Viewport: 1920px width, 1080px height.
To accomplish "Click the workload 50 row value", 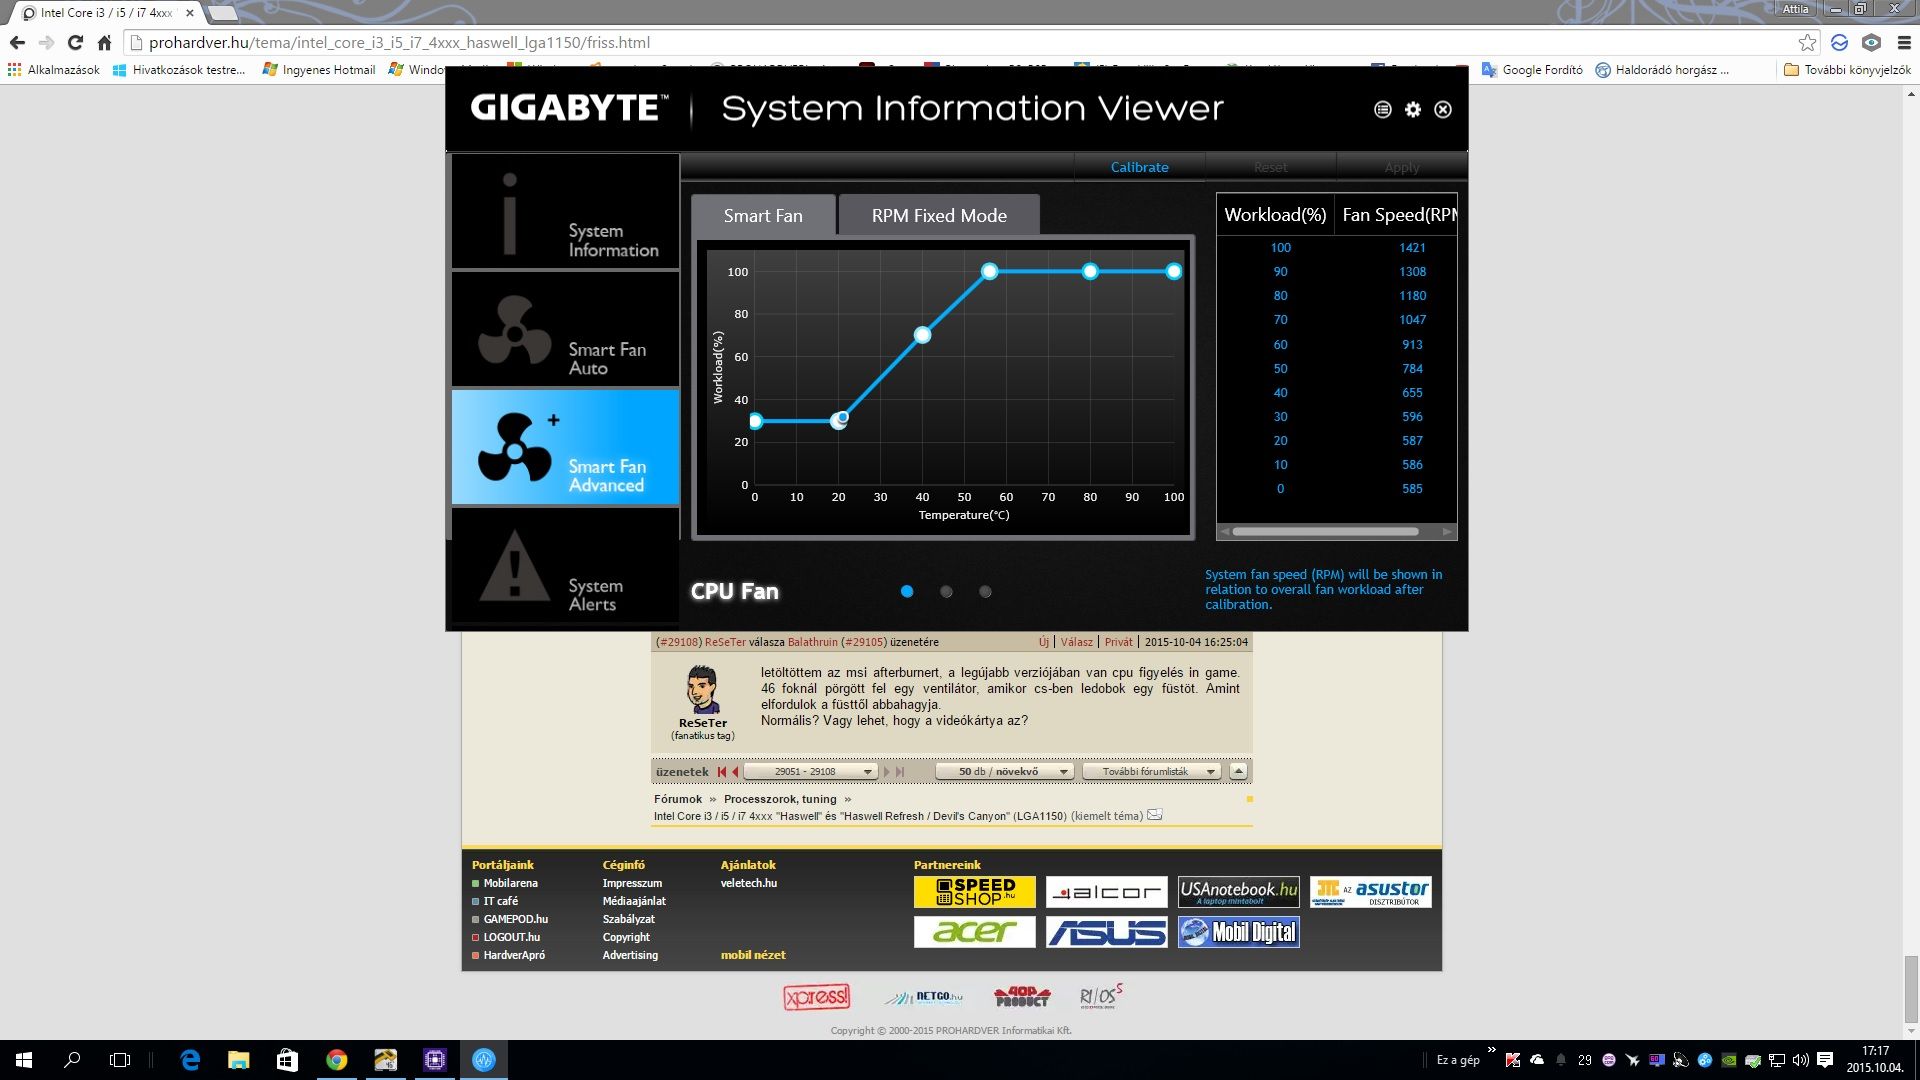I will [1280, 368].
